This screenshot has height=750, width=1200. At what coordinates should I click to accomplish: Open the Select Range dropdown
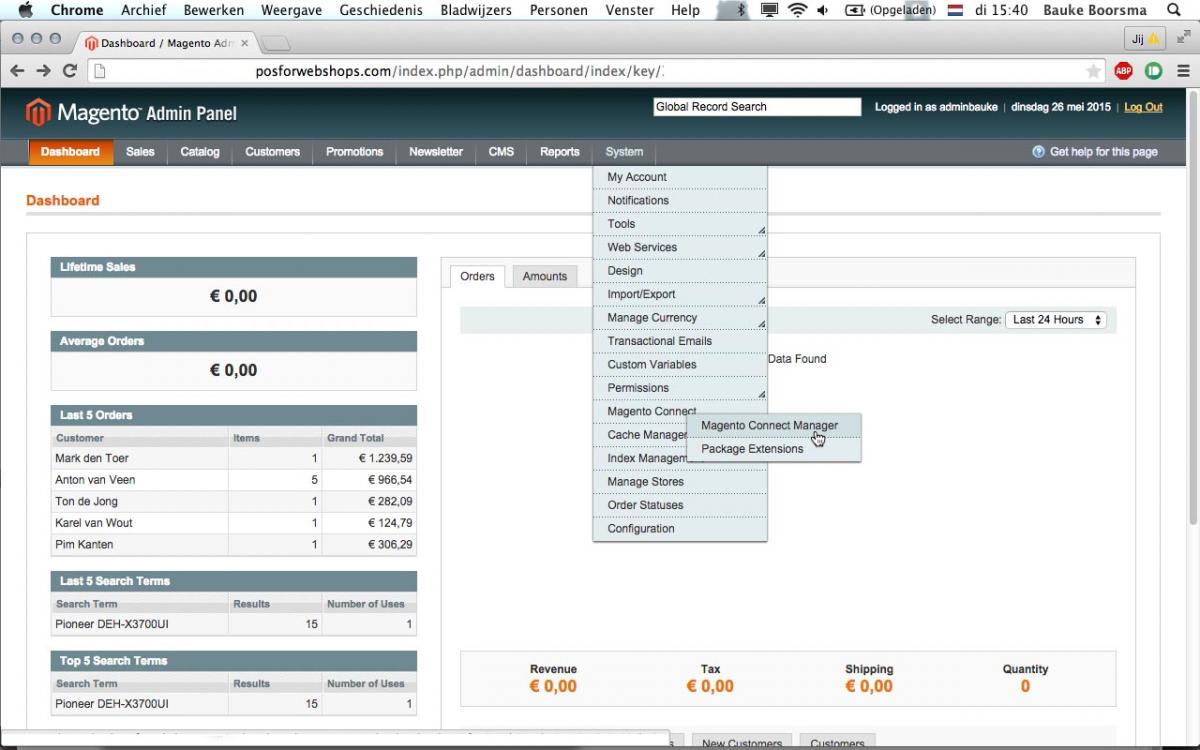tap(1056, 320)
